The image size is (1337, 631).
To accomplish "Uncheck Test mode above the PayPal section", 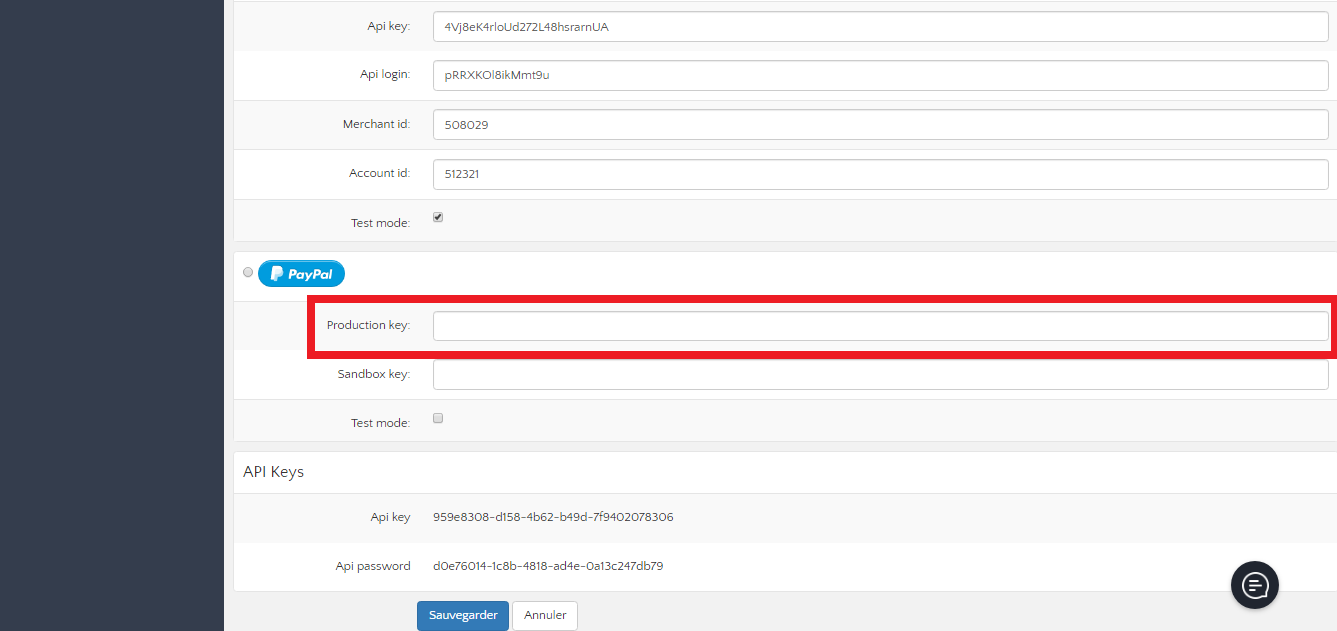I will click(438, 218).
